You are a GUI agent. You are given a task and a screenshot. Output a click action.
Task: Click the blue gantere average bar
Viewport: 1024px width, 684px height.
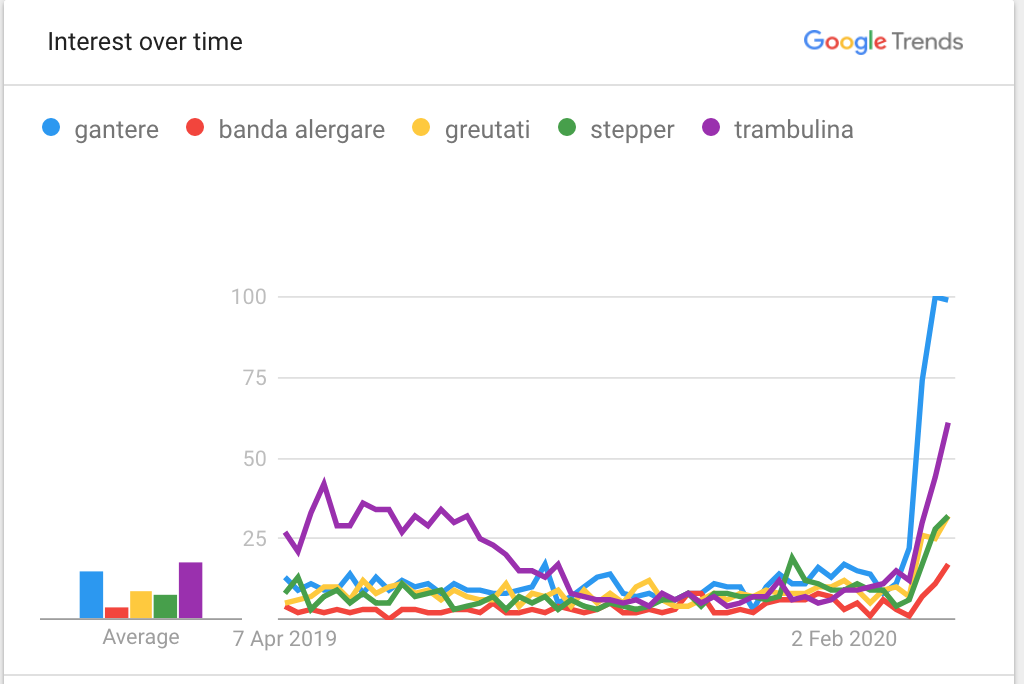click(91, 594)
